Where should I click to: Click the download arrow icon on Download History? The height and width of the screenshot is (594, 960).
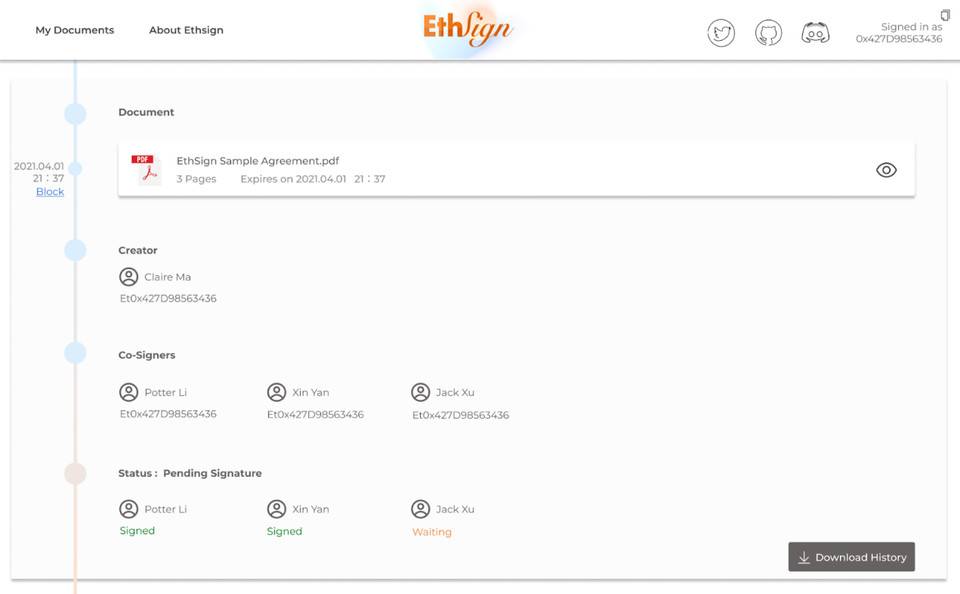(x=804, y=557)
